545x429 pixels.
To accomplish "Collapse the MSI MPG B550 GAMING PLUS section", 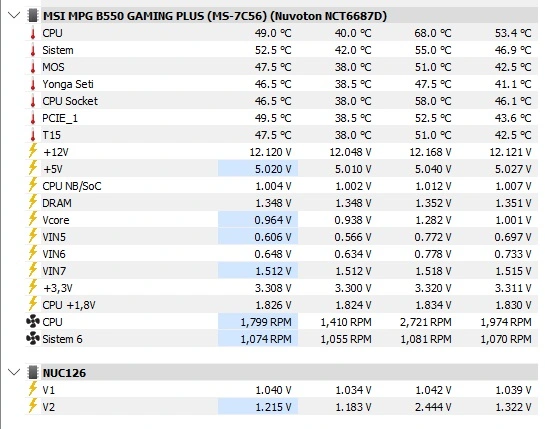I will coord(14,16).
